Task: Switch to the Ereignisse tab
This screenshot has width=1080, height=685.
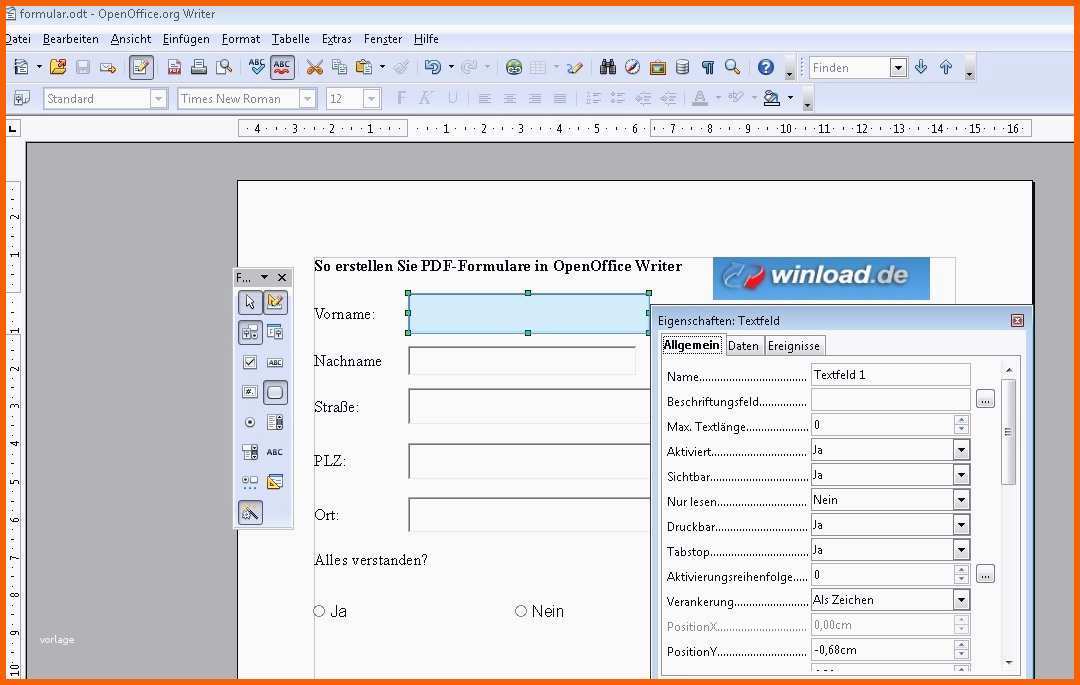Action: tap(794, 346)
